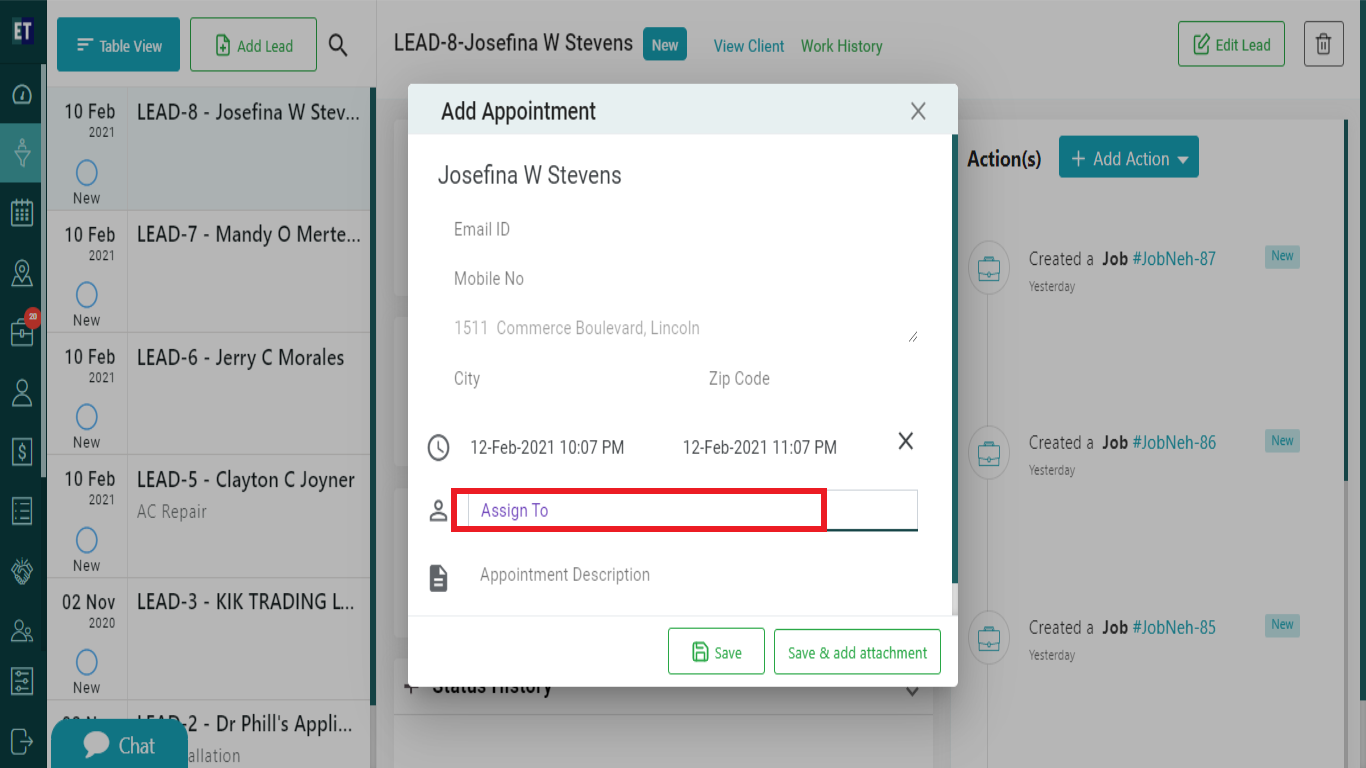Open the jobs briefcase icon with badge

click(22, 331)
